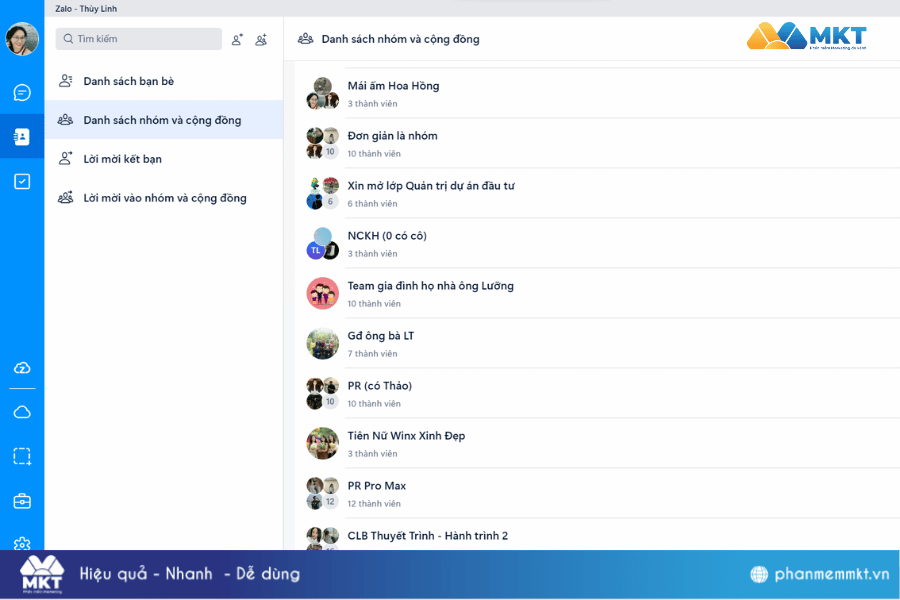Click Đơn giản là nhóm group avatar

323,144
